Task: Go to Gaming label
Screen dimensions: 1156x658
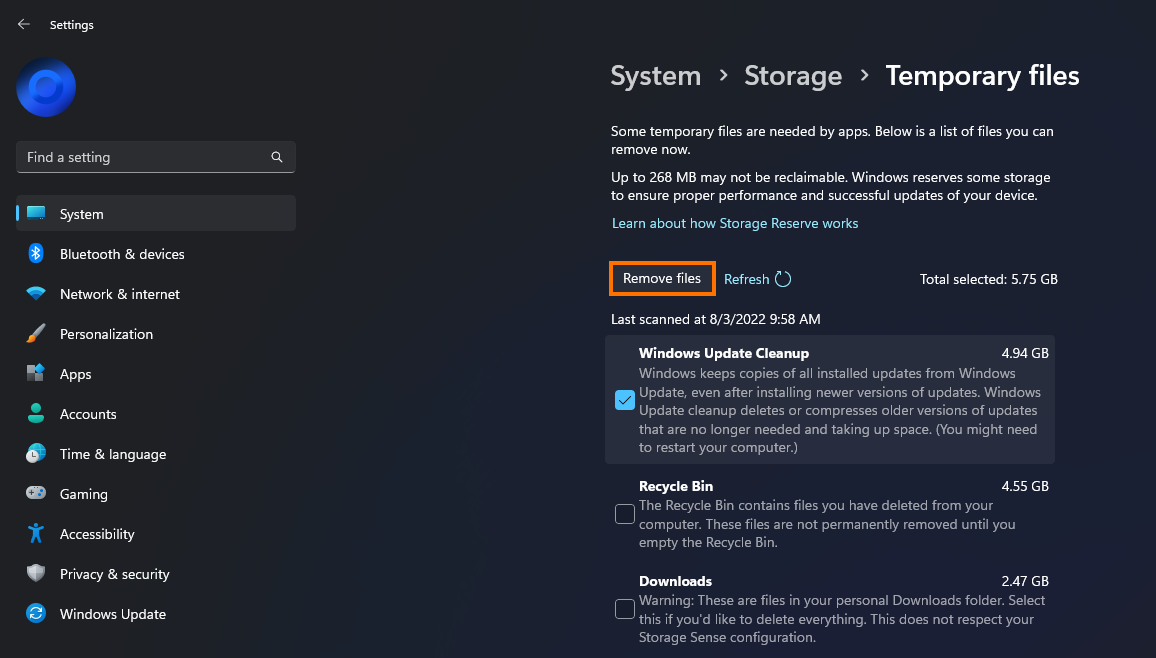Action: (x=83, y=494)
